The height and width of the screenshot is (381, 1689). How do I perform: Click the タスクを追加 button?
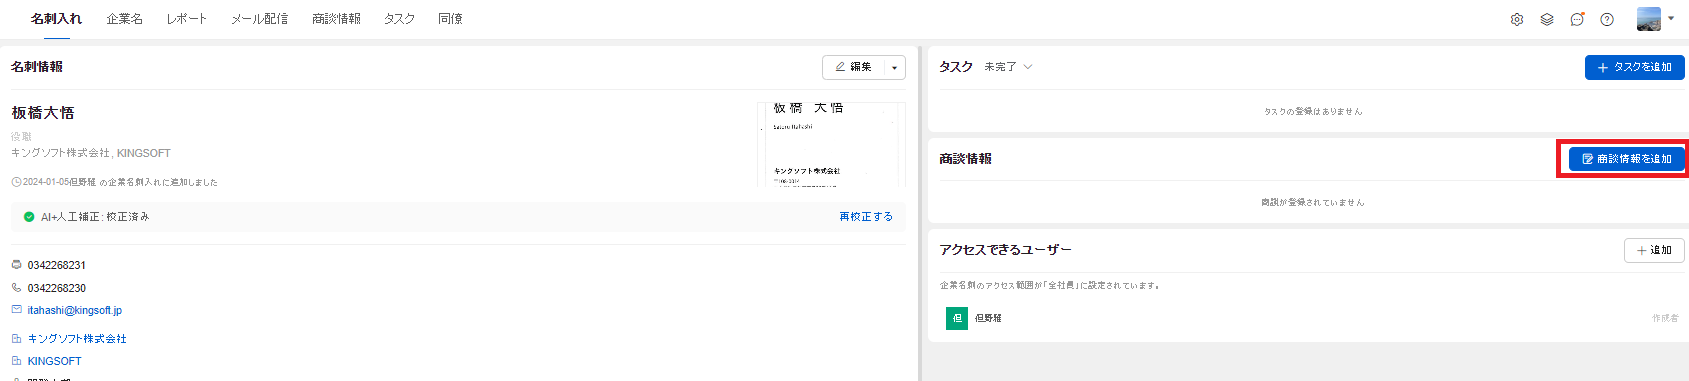(x=1635, y=67)
